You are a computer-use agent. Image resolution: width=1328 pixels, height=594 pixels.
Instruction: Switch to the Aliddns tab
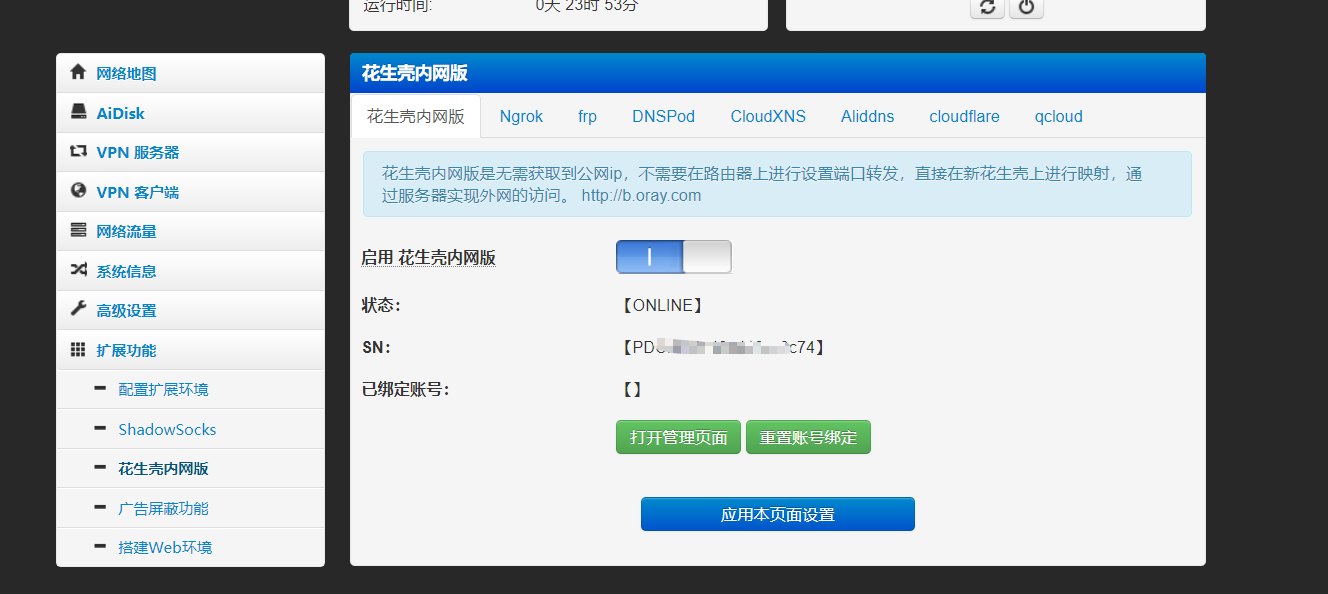pos(867,116)
